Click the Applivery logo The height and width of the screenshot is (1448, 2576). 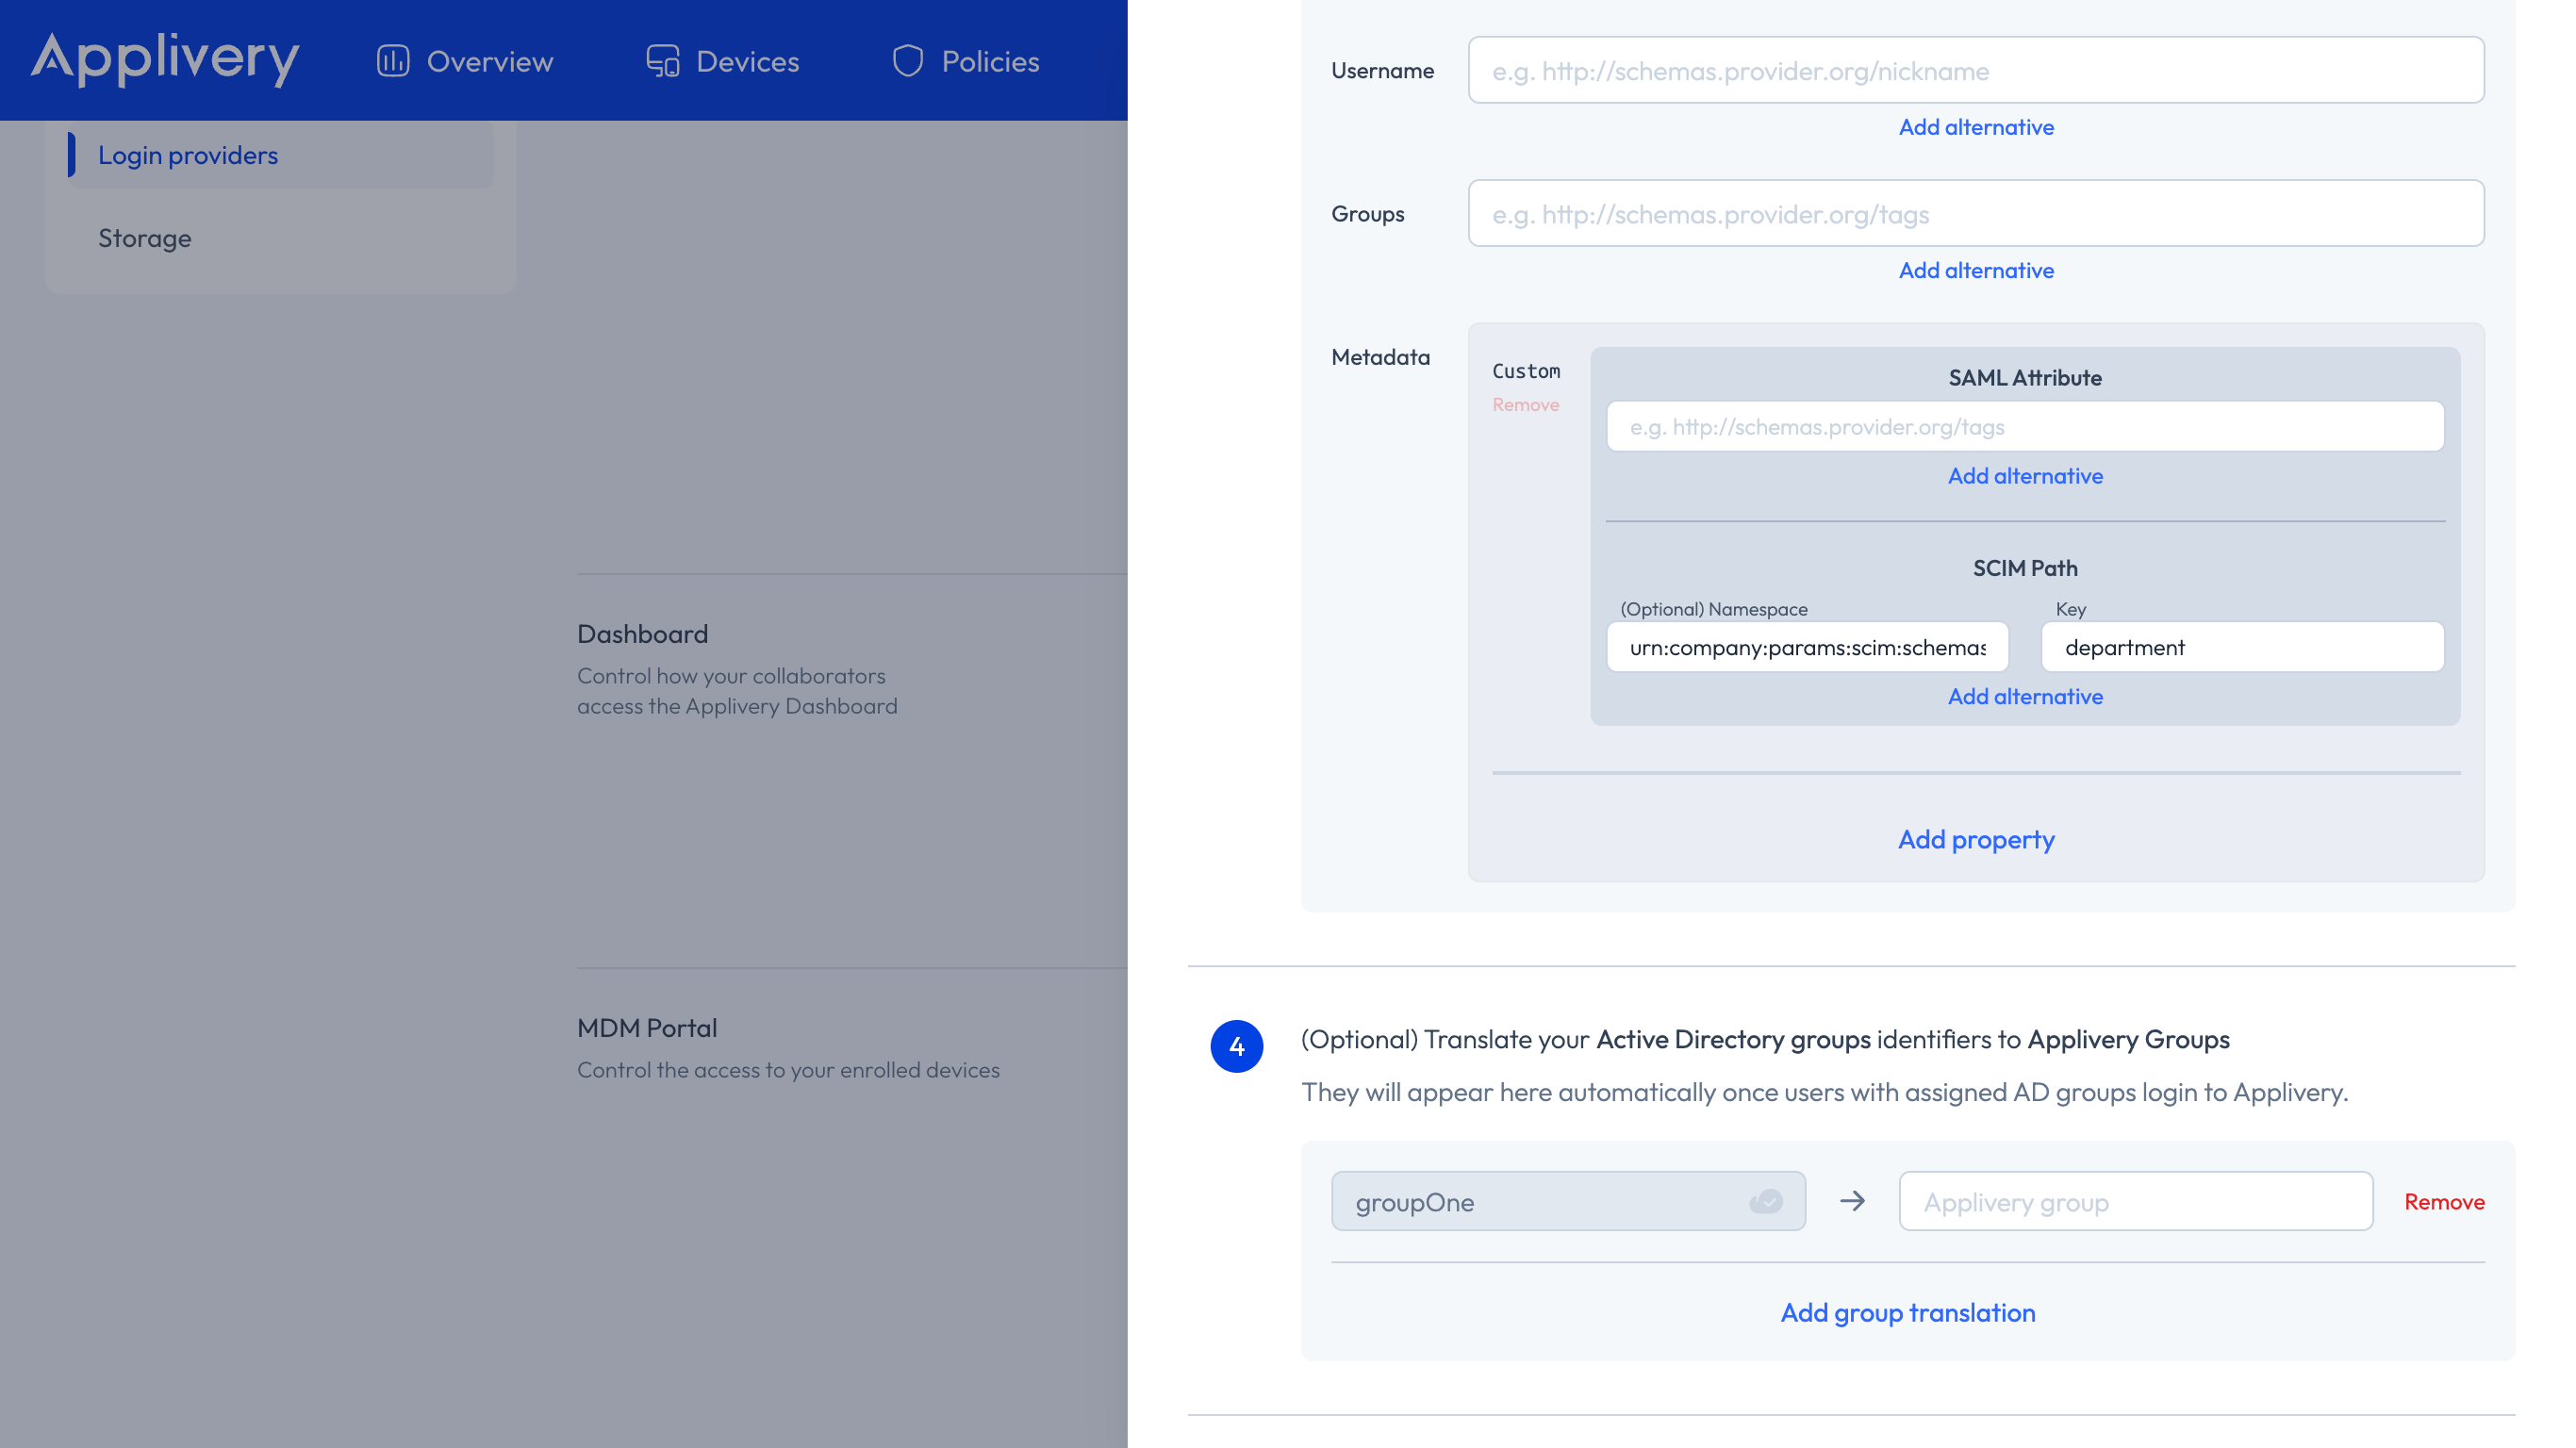[x=165, y=60]
